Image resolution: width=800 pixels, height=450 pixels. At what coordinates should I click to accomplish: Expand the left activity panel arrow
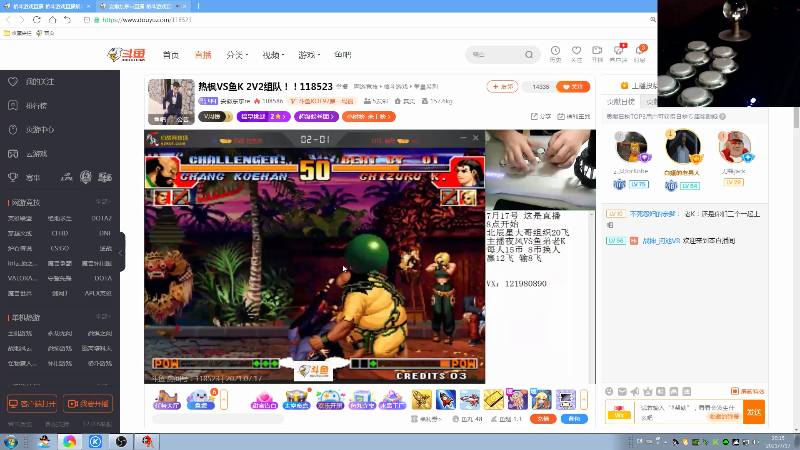pyautogui.click(x=223, y=399)
